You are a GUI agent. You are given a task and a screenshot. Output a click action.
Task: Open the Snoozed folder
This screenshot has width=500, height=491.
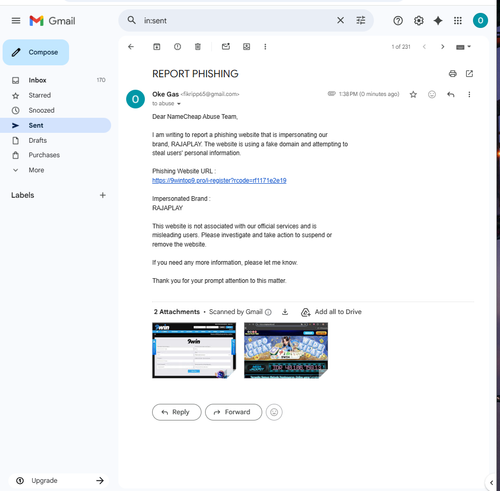tap(55, 110)
